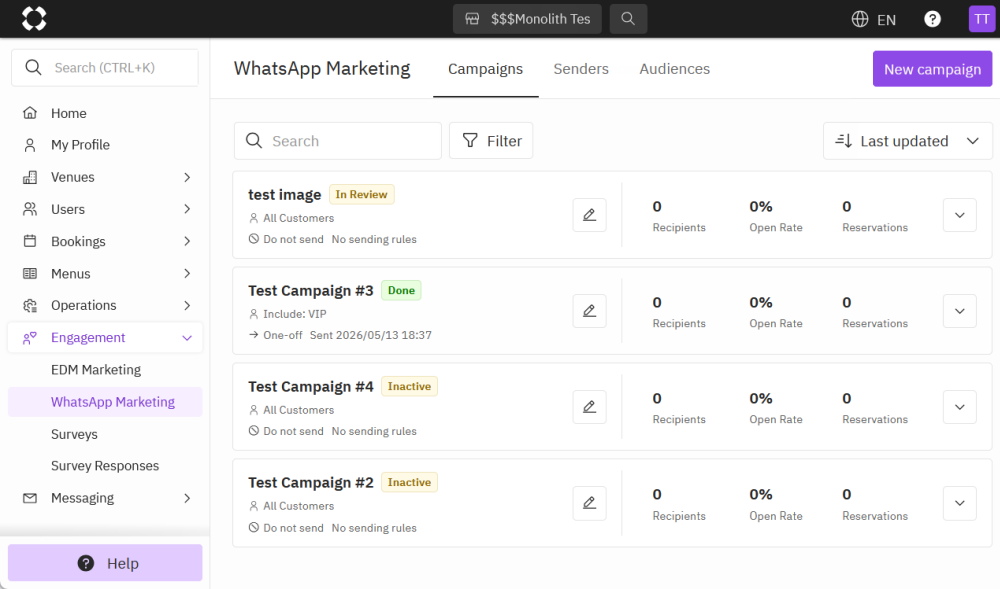Click the magnifier icon in the sidebar search
This screenshot has width=1000, height=589.
point(33,68)
